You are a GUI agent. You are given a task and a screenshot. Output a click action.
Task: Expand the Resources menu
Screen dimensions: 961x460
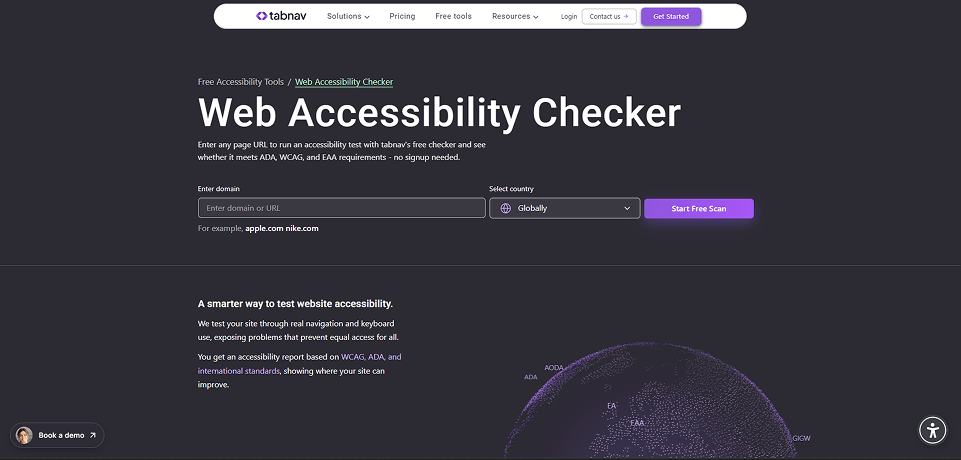(x=515, y=17)
